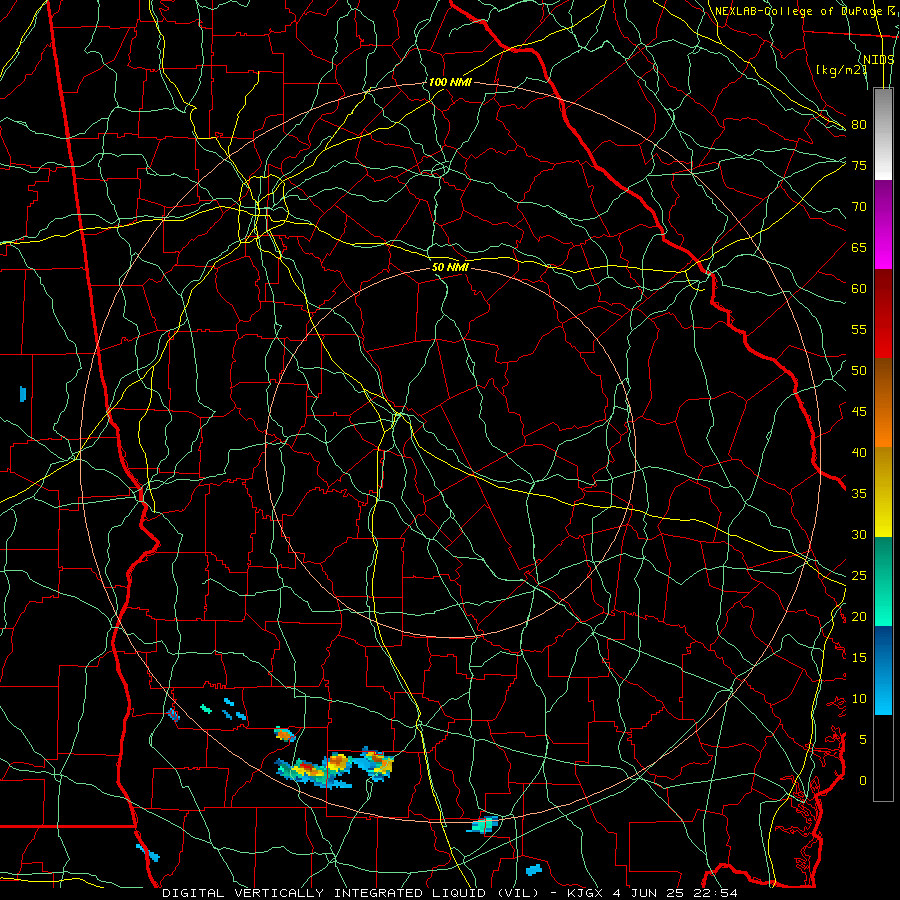Click the 60 value on the color scale
The image size is (900, 900).
[x=859, y=289]
